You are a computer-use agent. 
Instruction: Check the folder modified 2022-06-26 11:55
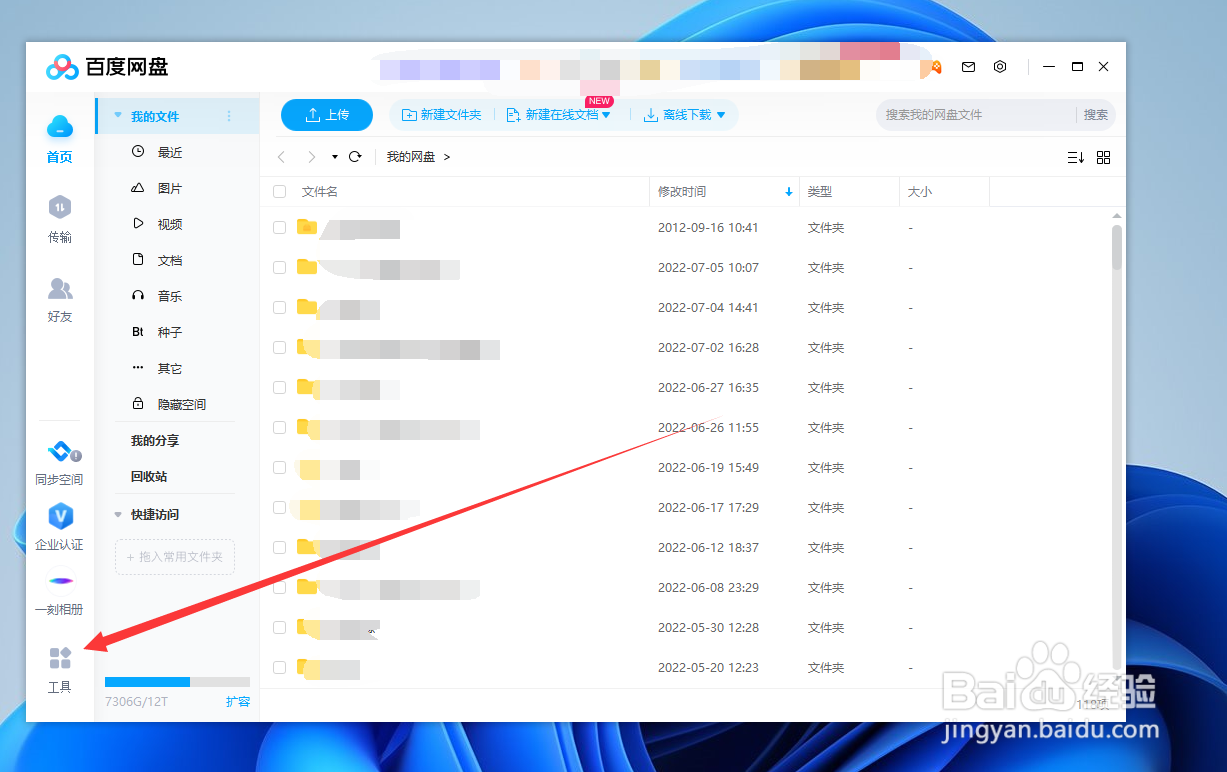point(280,427)
